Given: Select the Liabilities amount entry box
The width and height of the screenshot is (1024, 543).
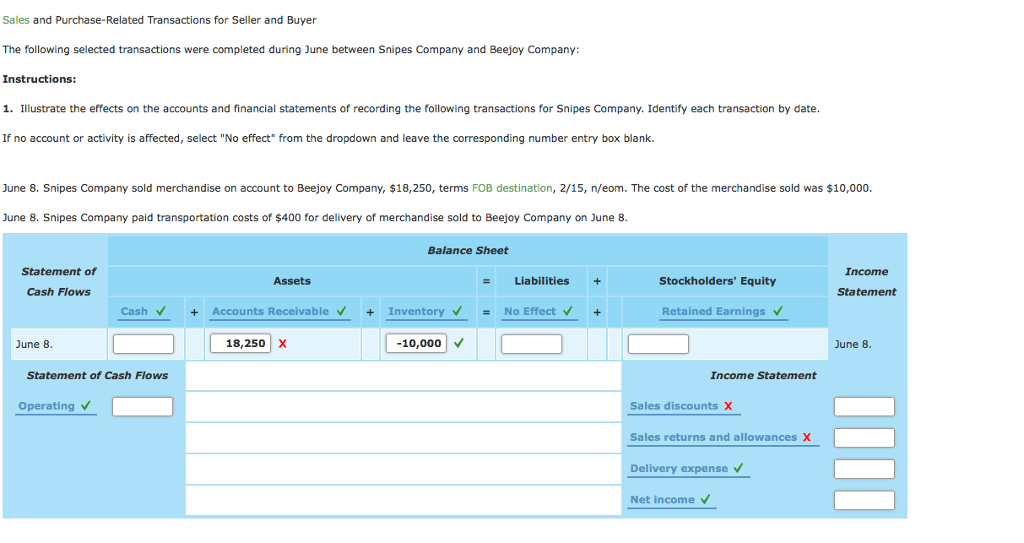Looking at the screenshot, I should pyautogui.click(x=531, y=344).
